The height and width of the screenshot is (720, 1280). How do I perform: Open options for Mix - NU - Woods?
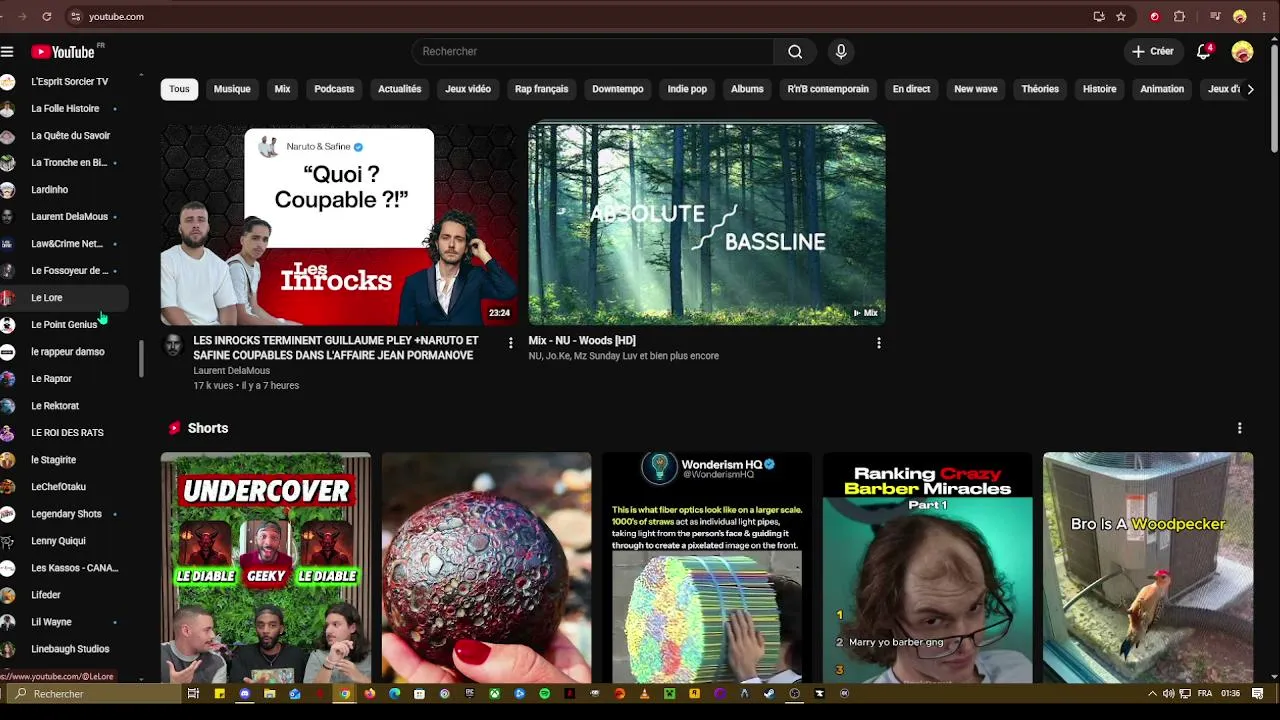point(879,343)
